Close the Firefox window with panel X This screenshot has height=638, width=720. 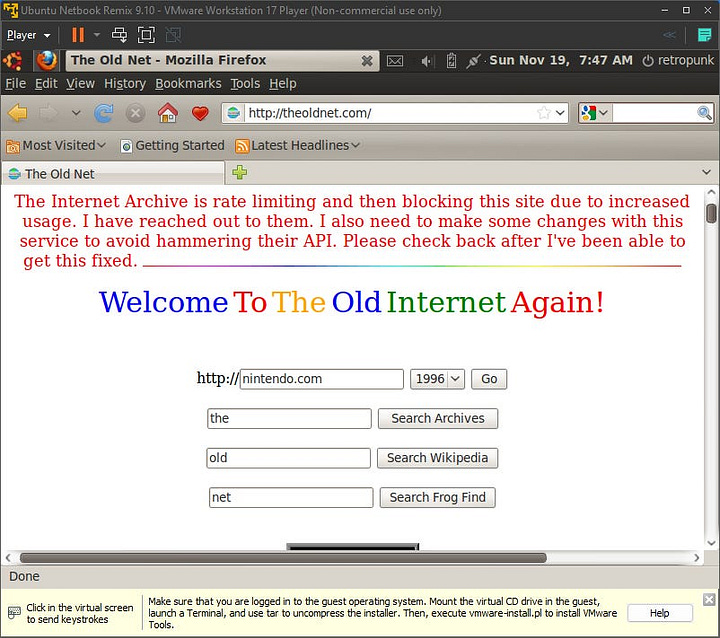pyautogui.click(x=366, y=61)
